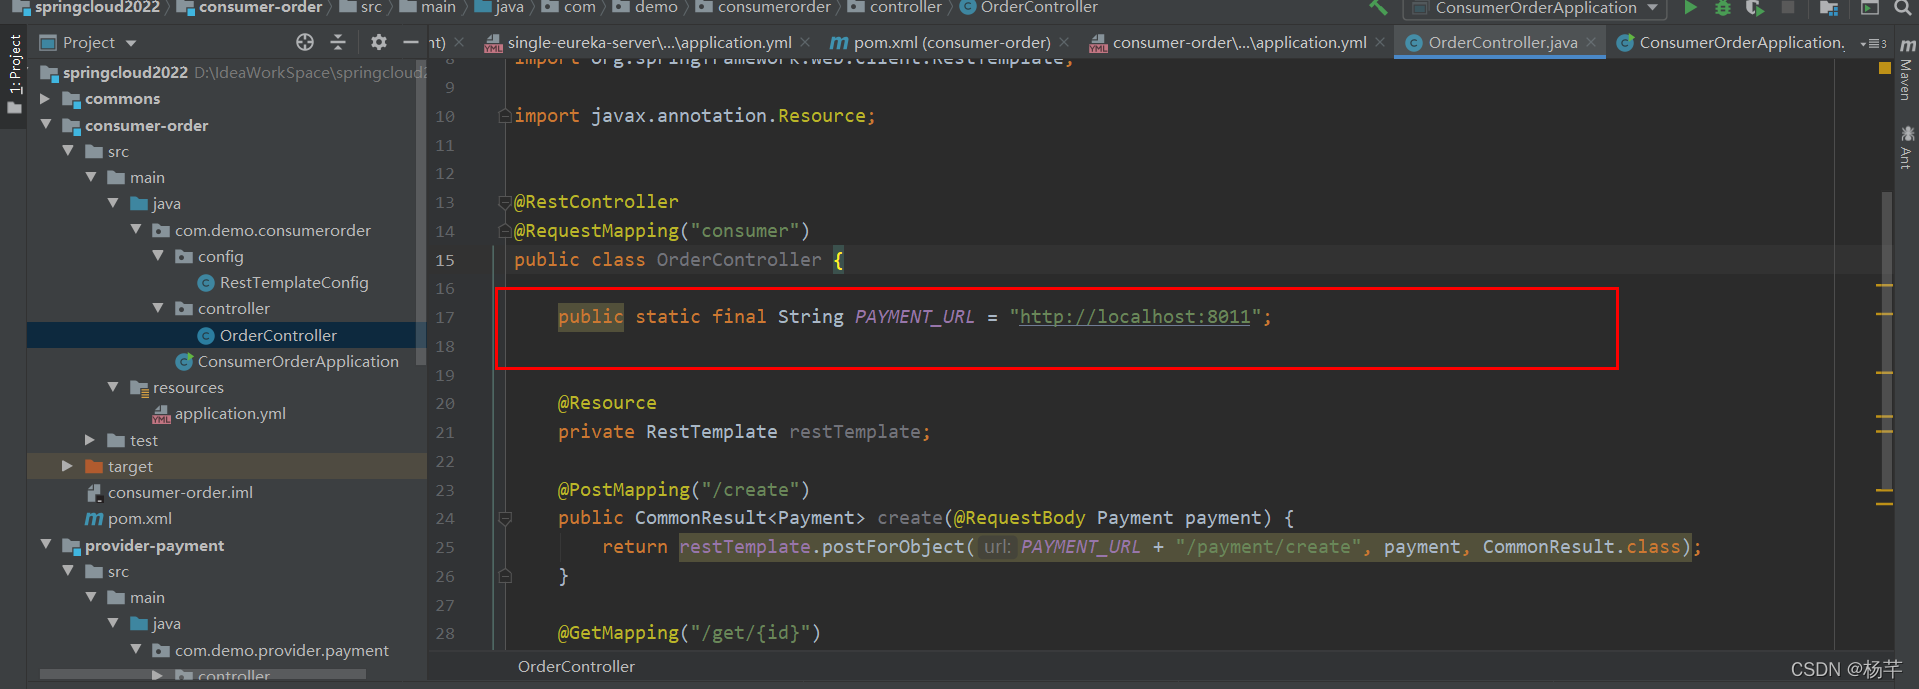1919x689 pixels.
Task: Collapse the provider-payment module
Action: click(45, 544)
